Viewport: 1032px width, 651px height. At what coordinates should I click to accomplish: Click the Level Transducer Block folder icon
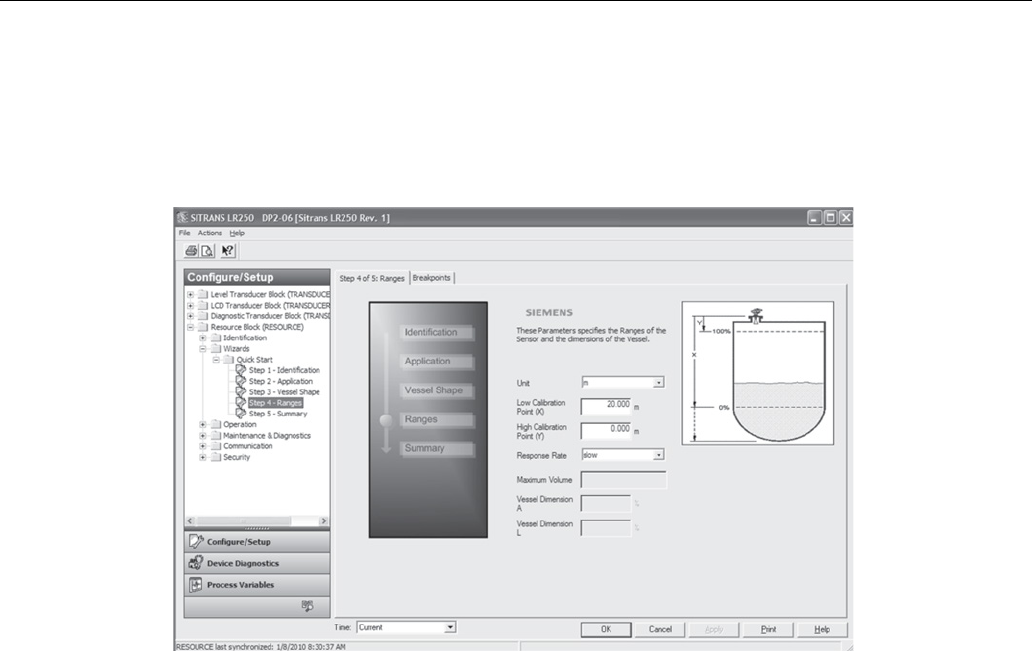coord(203,294)
